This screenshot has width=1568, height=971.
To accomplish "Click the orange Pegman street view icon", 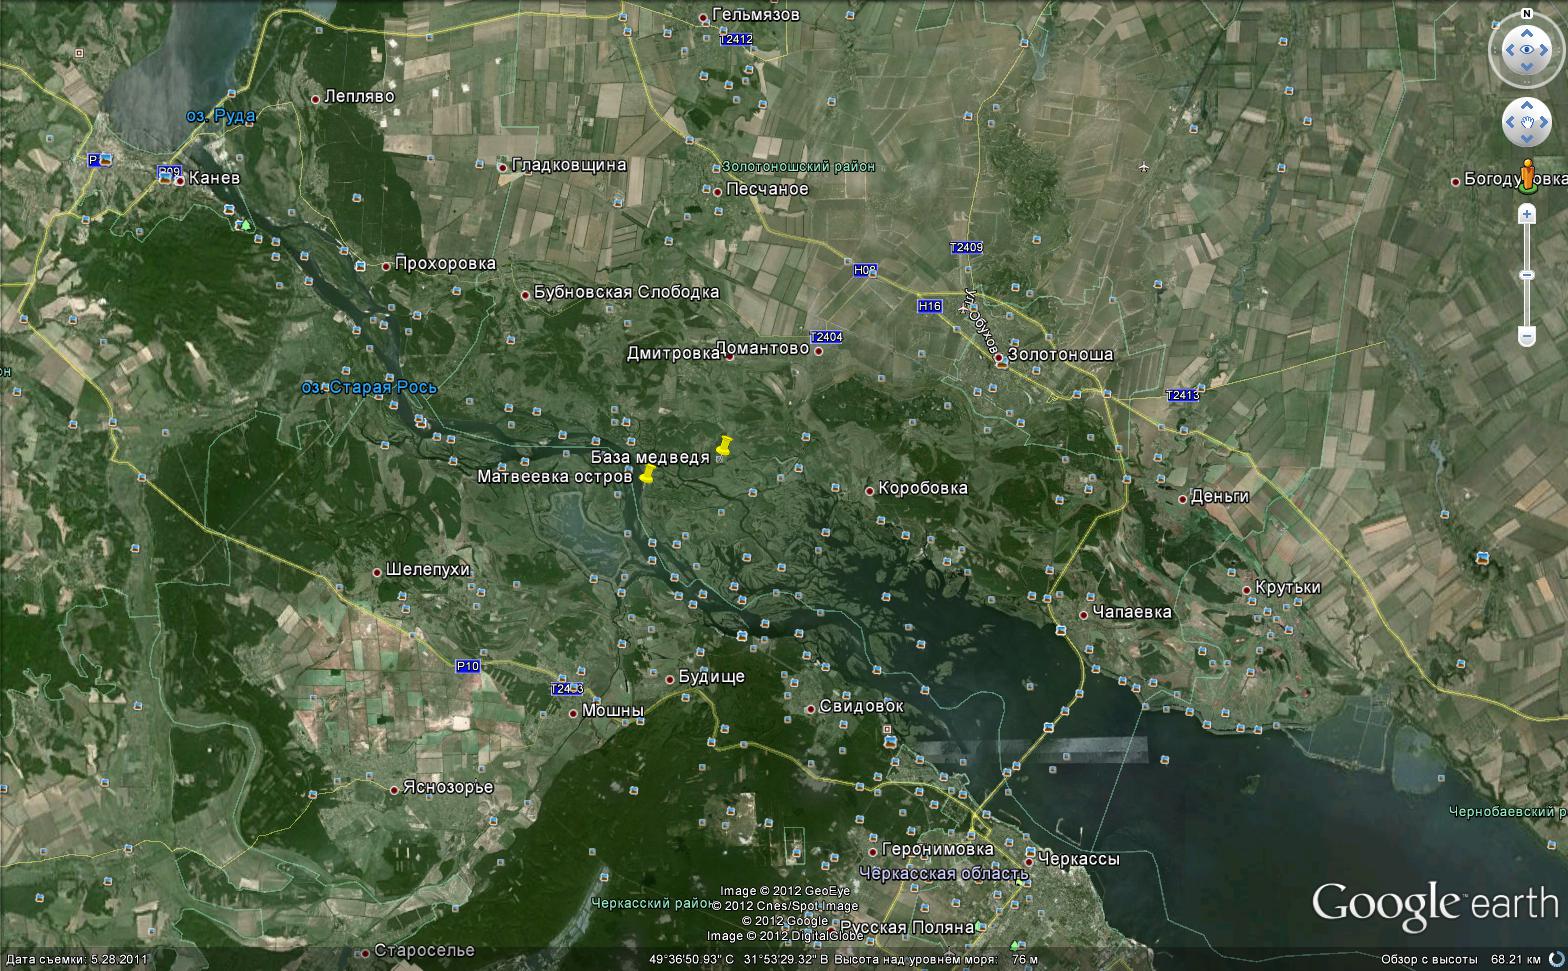I will point(1527,174).
